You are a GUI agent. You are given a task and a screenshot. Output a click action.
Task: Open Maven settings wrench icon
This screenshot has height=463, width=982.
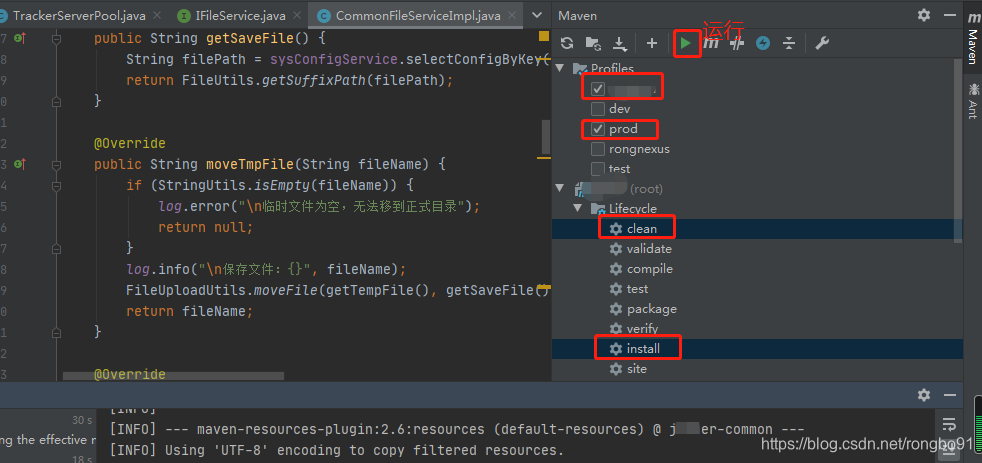822,43
